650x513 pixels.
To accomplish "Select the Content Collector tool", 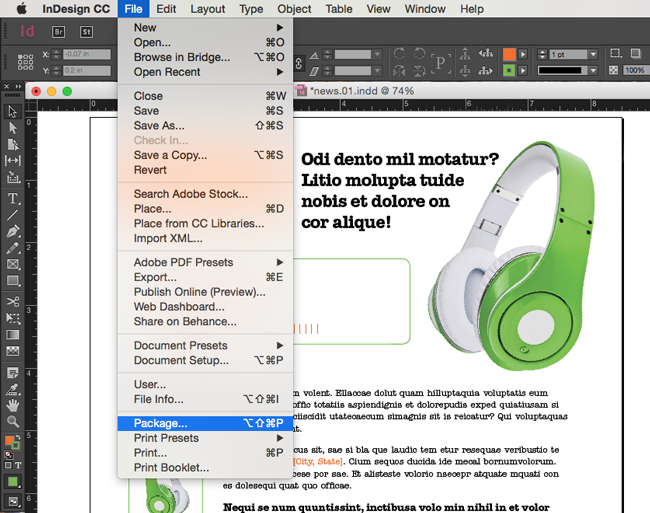I will 12,178.
